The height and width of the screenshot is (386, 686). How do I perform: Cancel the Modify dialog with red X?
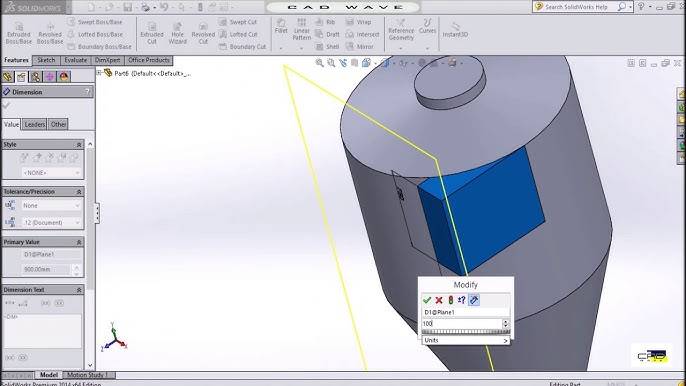[439, 300]
